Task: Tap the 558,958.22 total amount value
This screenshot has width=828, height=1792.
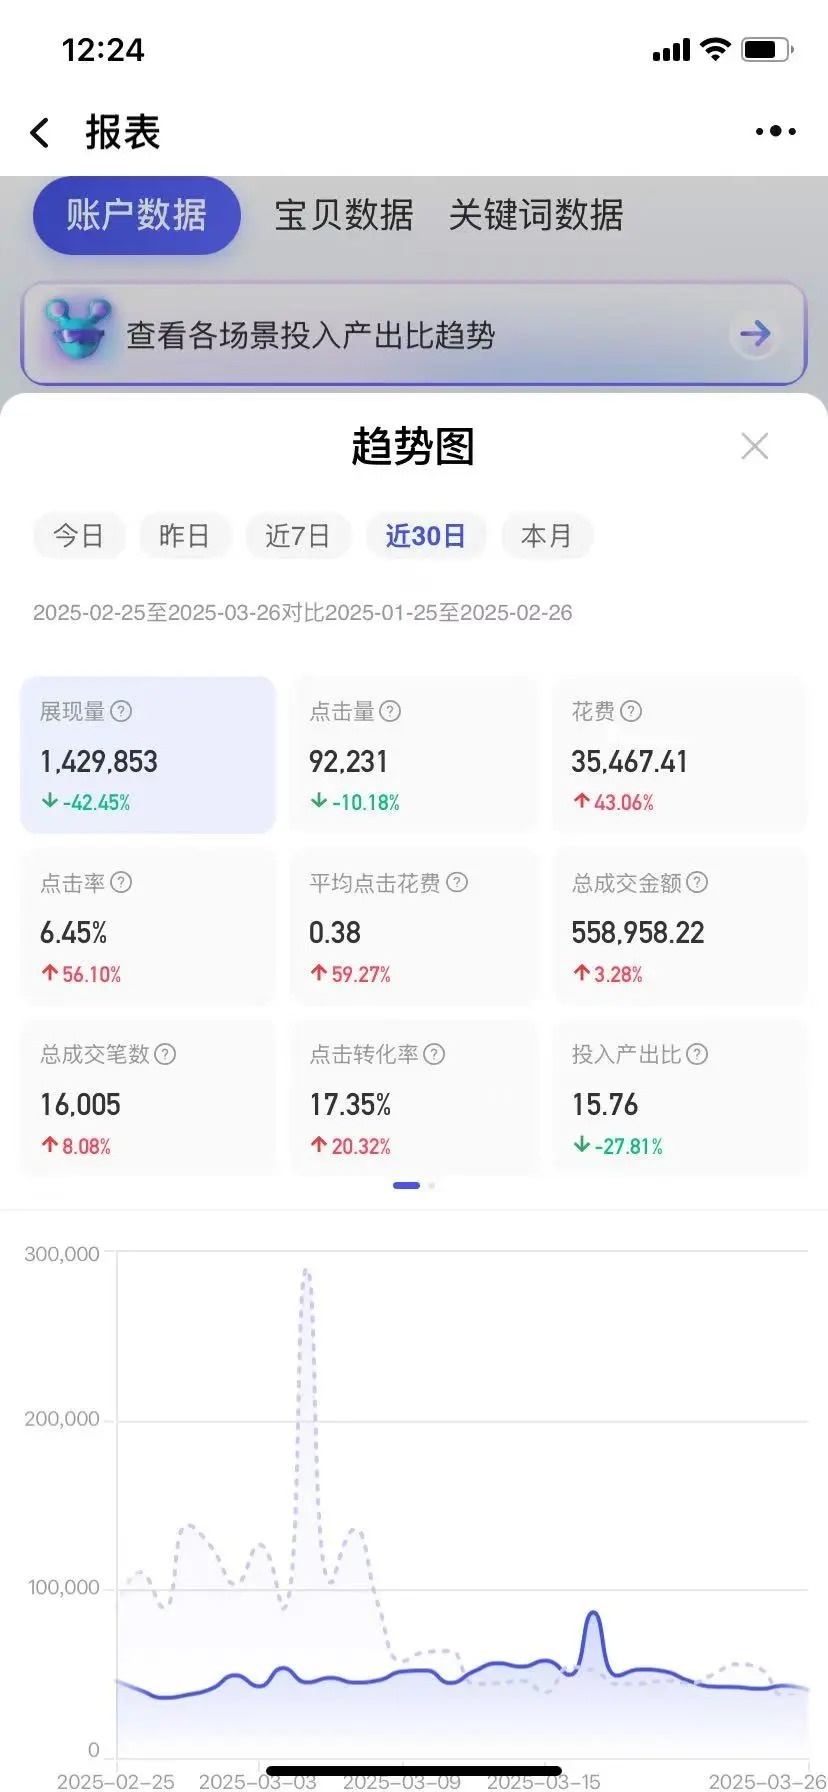Action: [638, 933]
